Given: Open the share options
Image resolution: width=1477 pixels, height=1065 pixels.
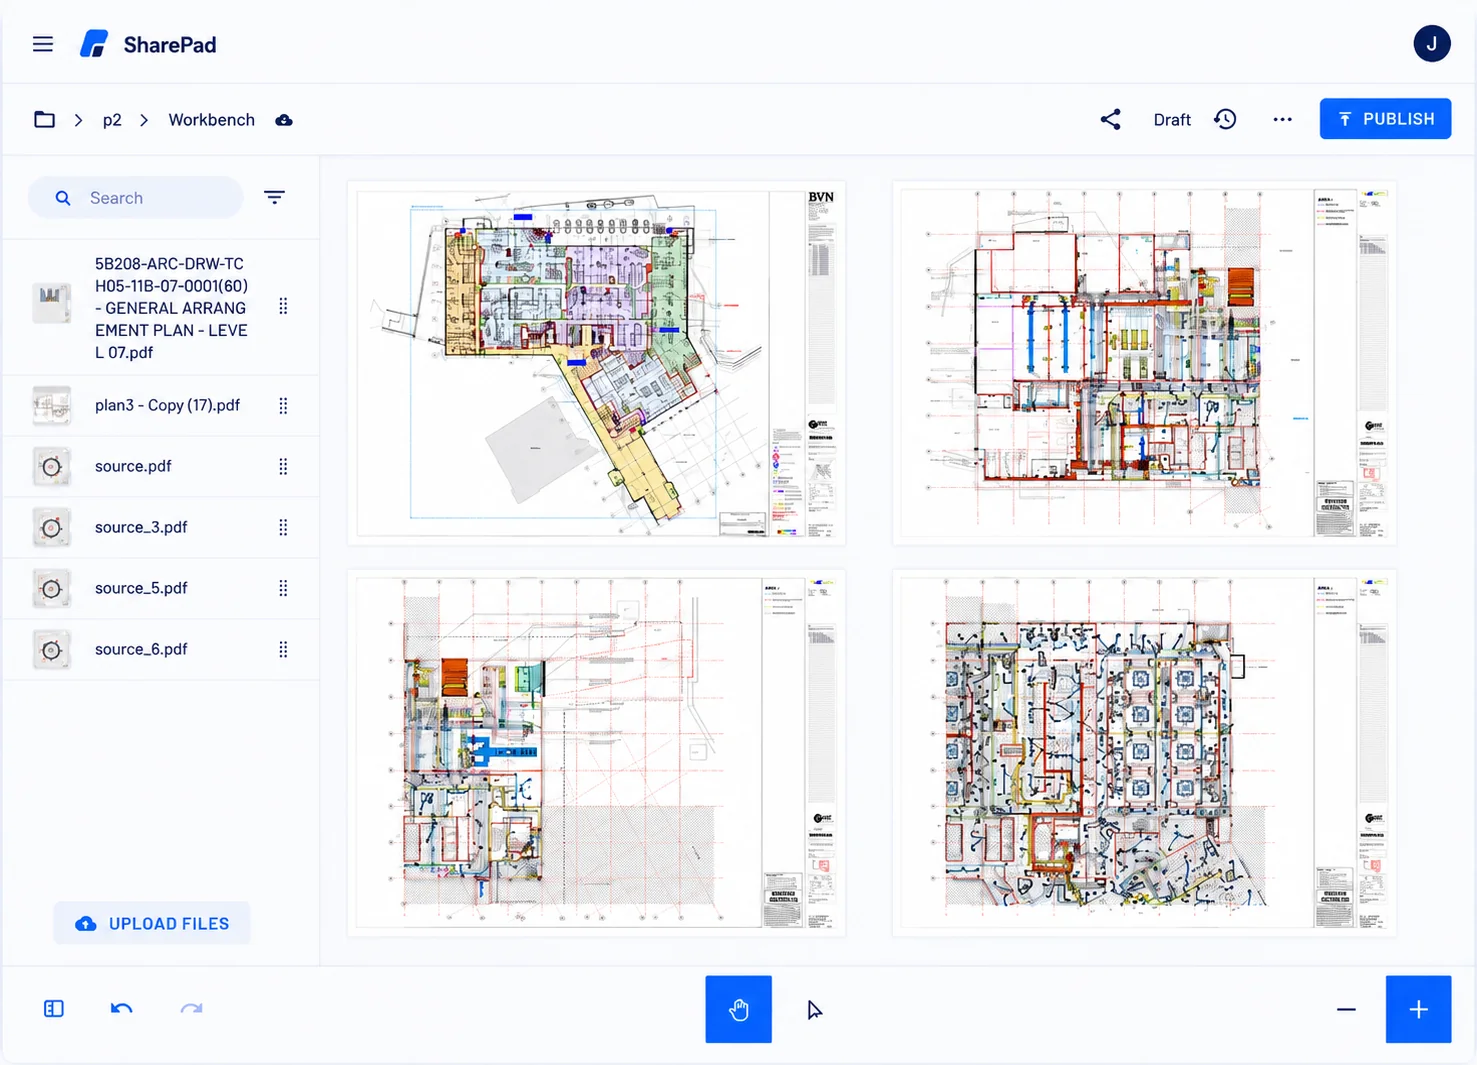Looking at the screenshot, I should pyautogui.click(x=1111, y=120).
